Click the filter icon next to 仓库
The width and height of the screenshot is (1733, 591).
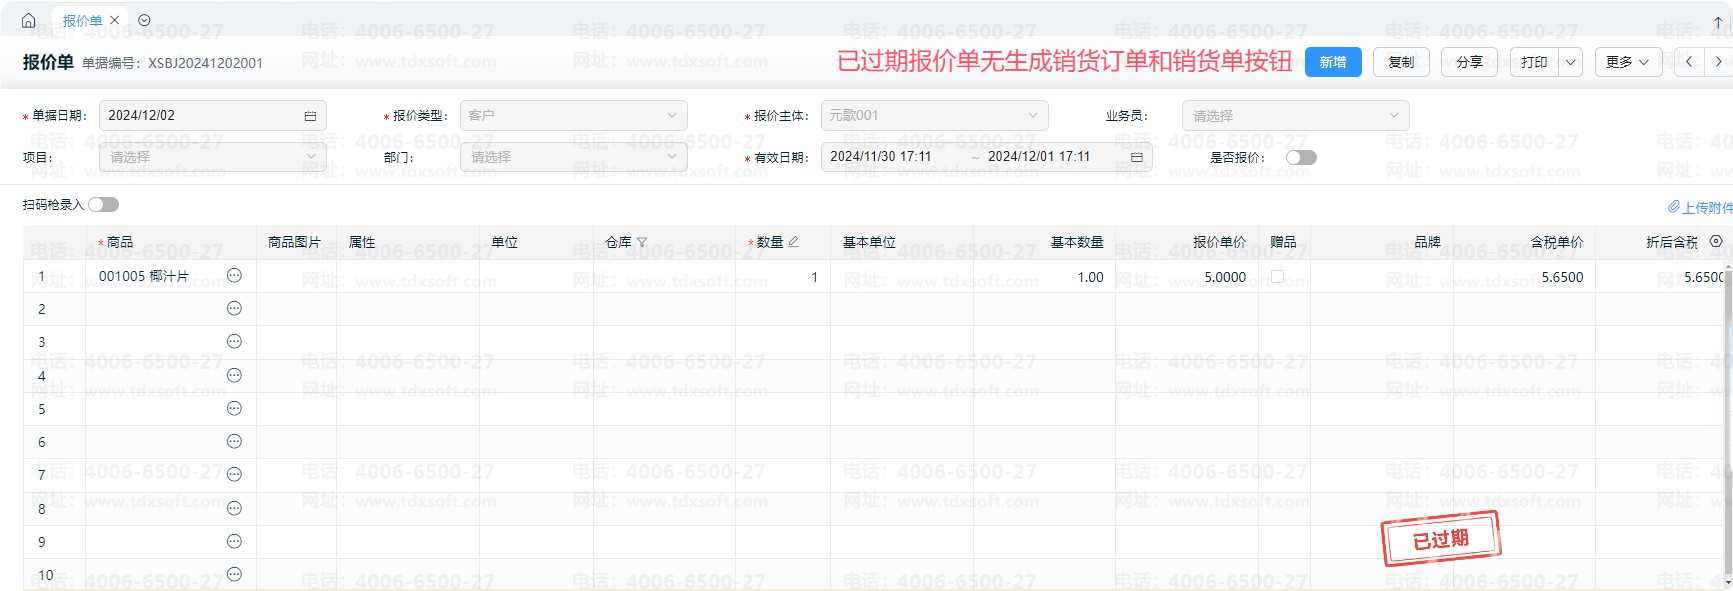642,242
